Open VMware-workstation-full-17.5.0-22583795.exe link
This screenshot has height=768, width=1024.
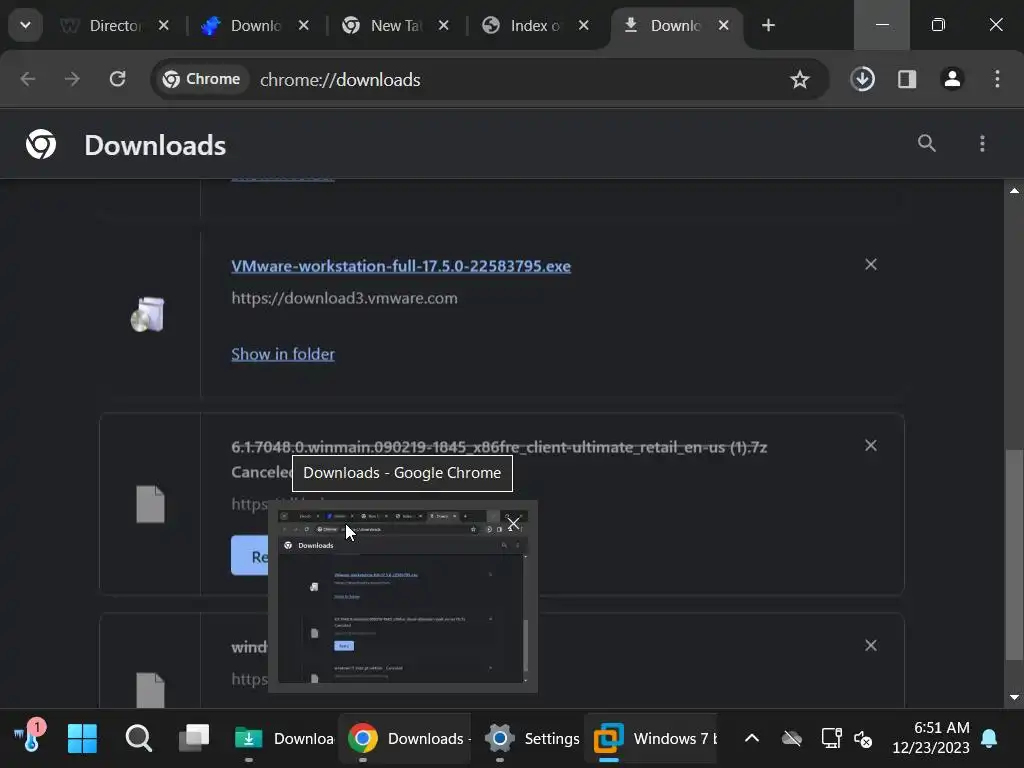coord(401,266)
